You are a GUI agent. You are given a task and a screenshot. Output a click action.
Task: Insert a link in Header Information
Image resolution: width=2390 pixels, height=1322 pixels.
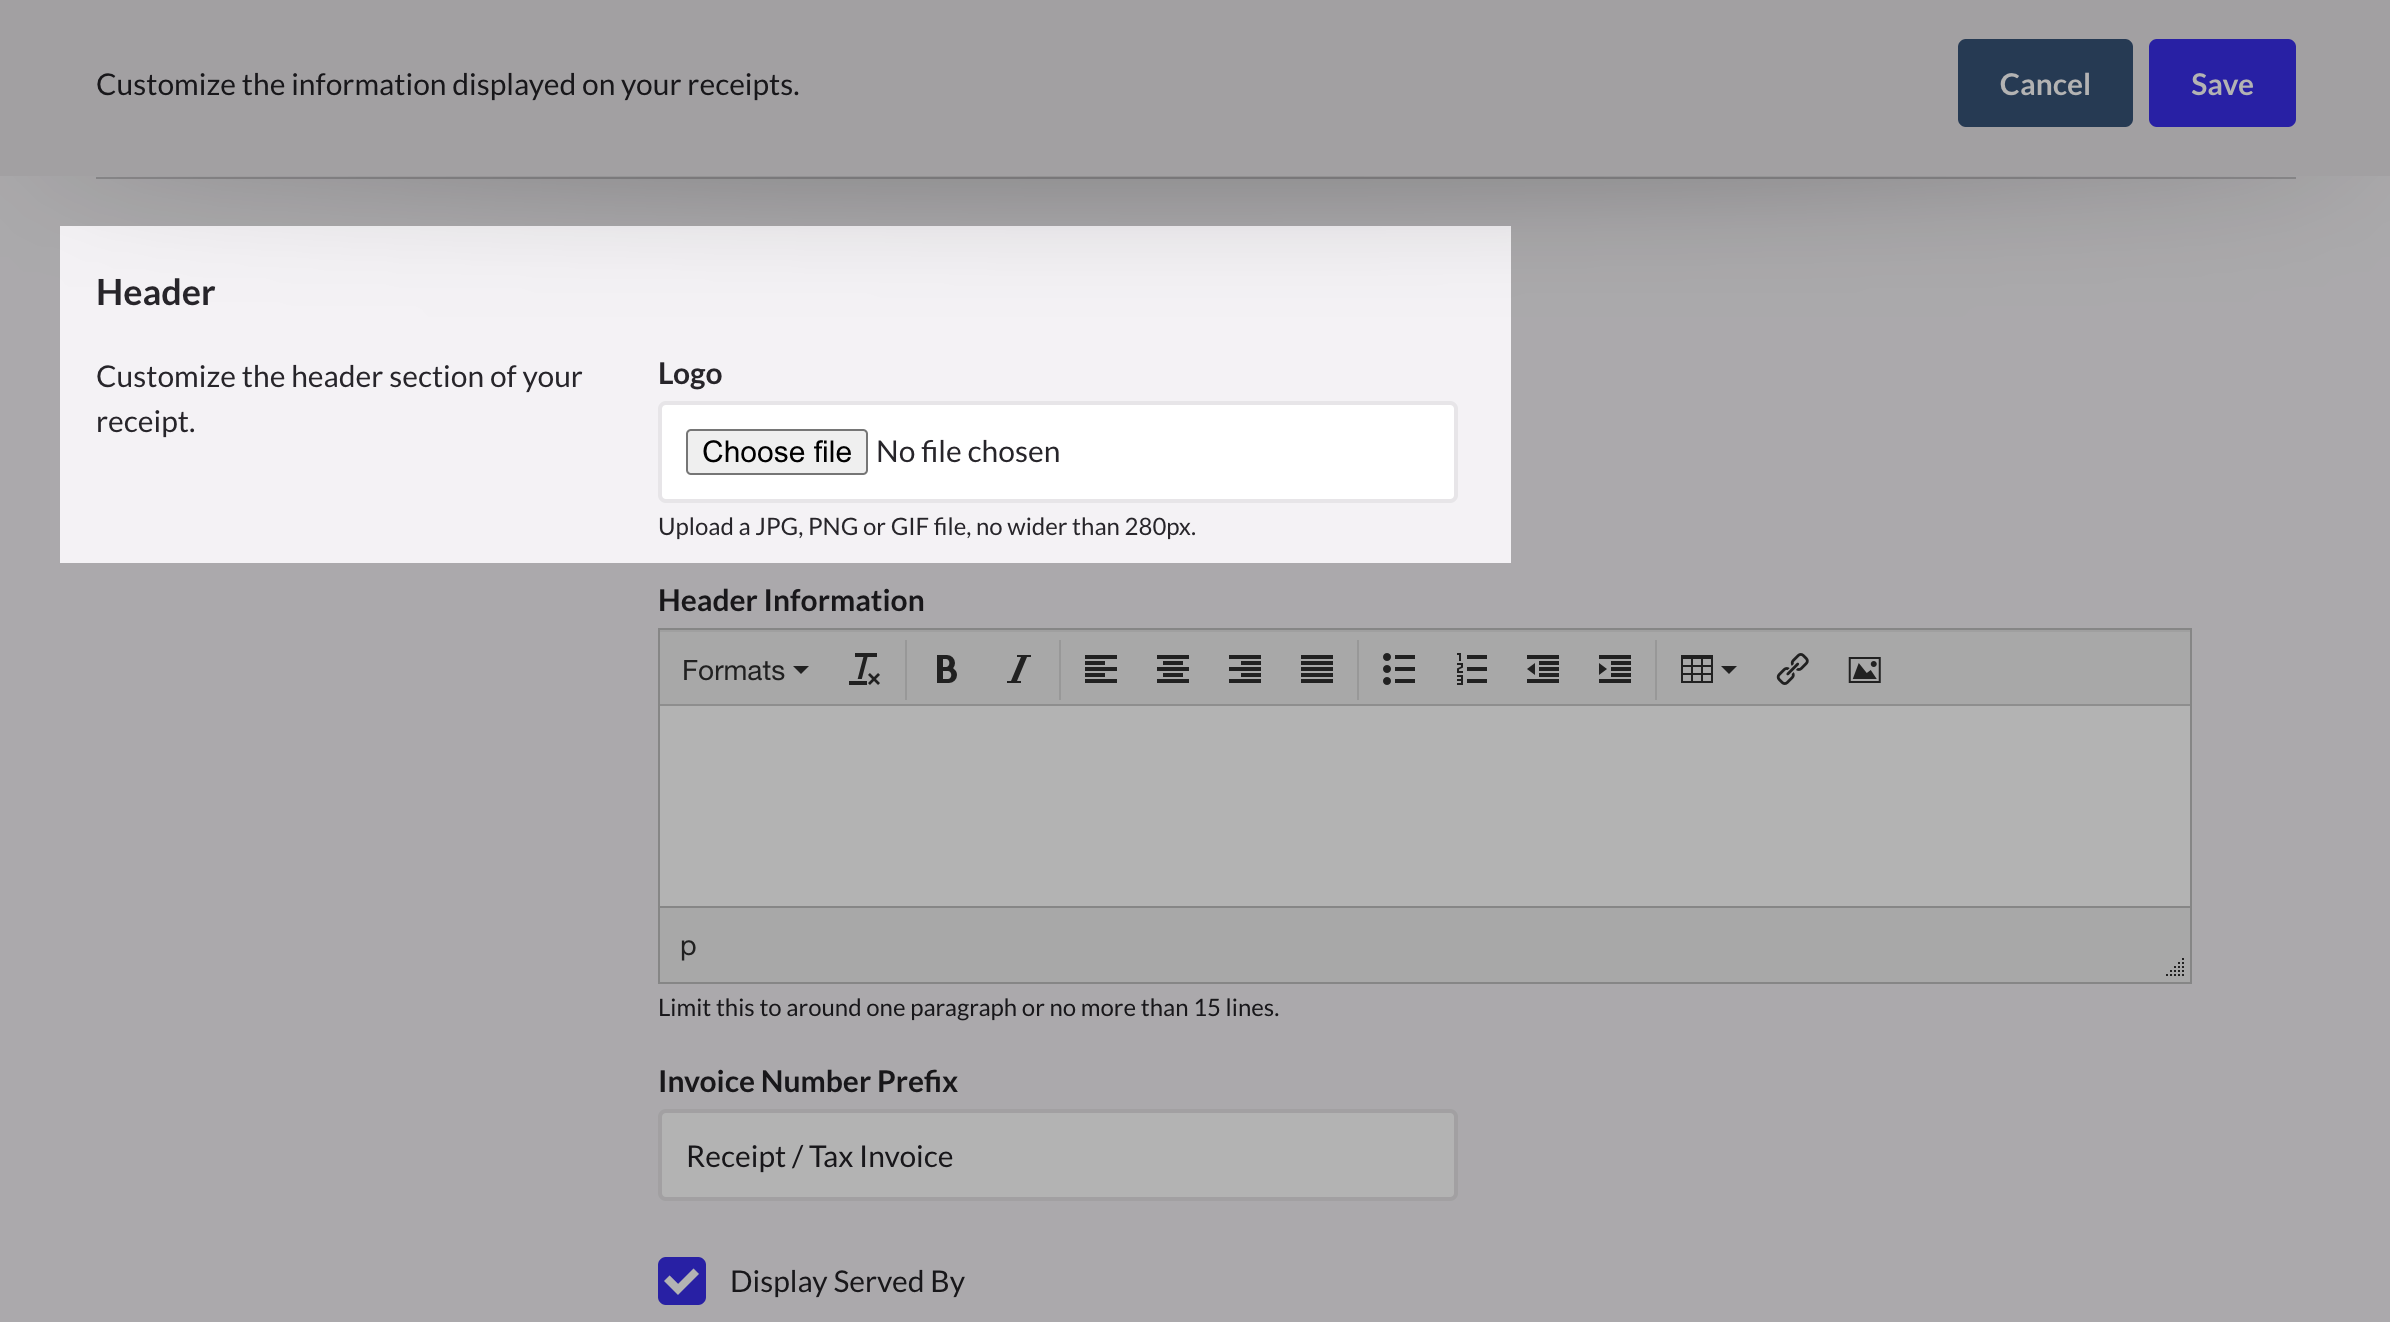click(1791, 669)
